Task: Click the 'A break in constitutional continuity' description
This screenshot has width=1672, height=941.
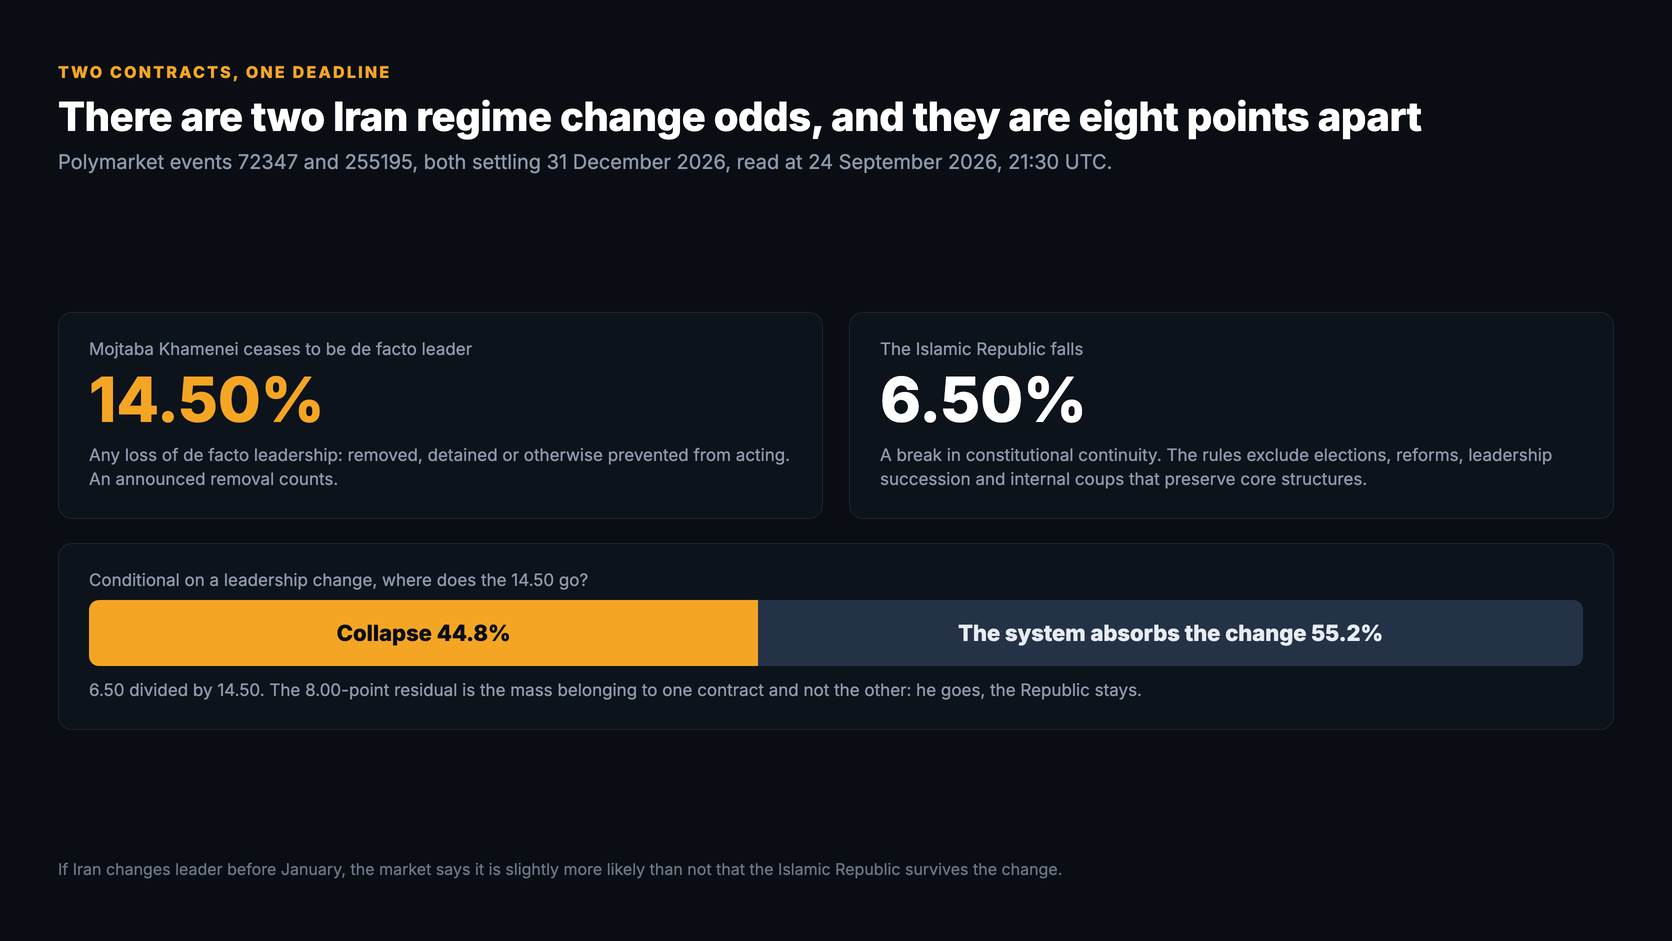Action: pos(1216,467)
